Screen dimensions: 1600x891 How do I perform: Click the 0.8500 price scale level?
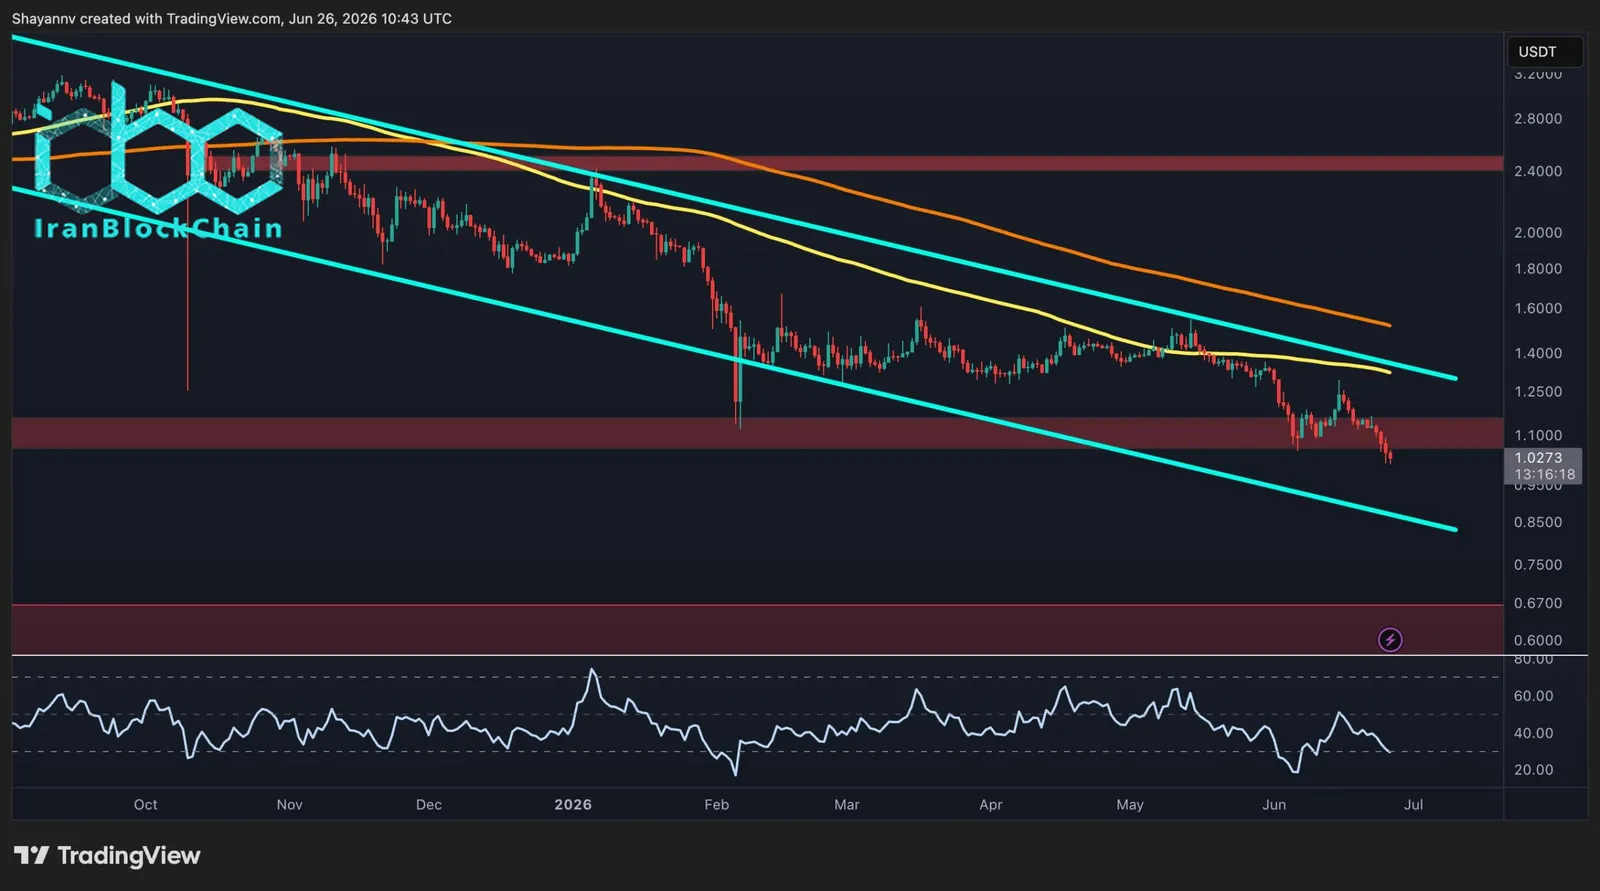pyautogui.click(x=1538, y=522)
